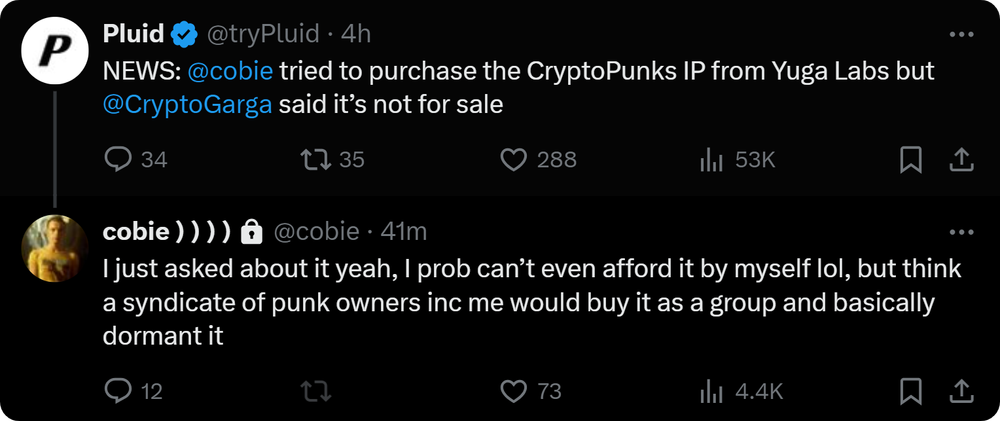Repost cobie's reply
This screenshot has width=1000, height=421.
[314, 391]
